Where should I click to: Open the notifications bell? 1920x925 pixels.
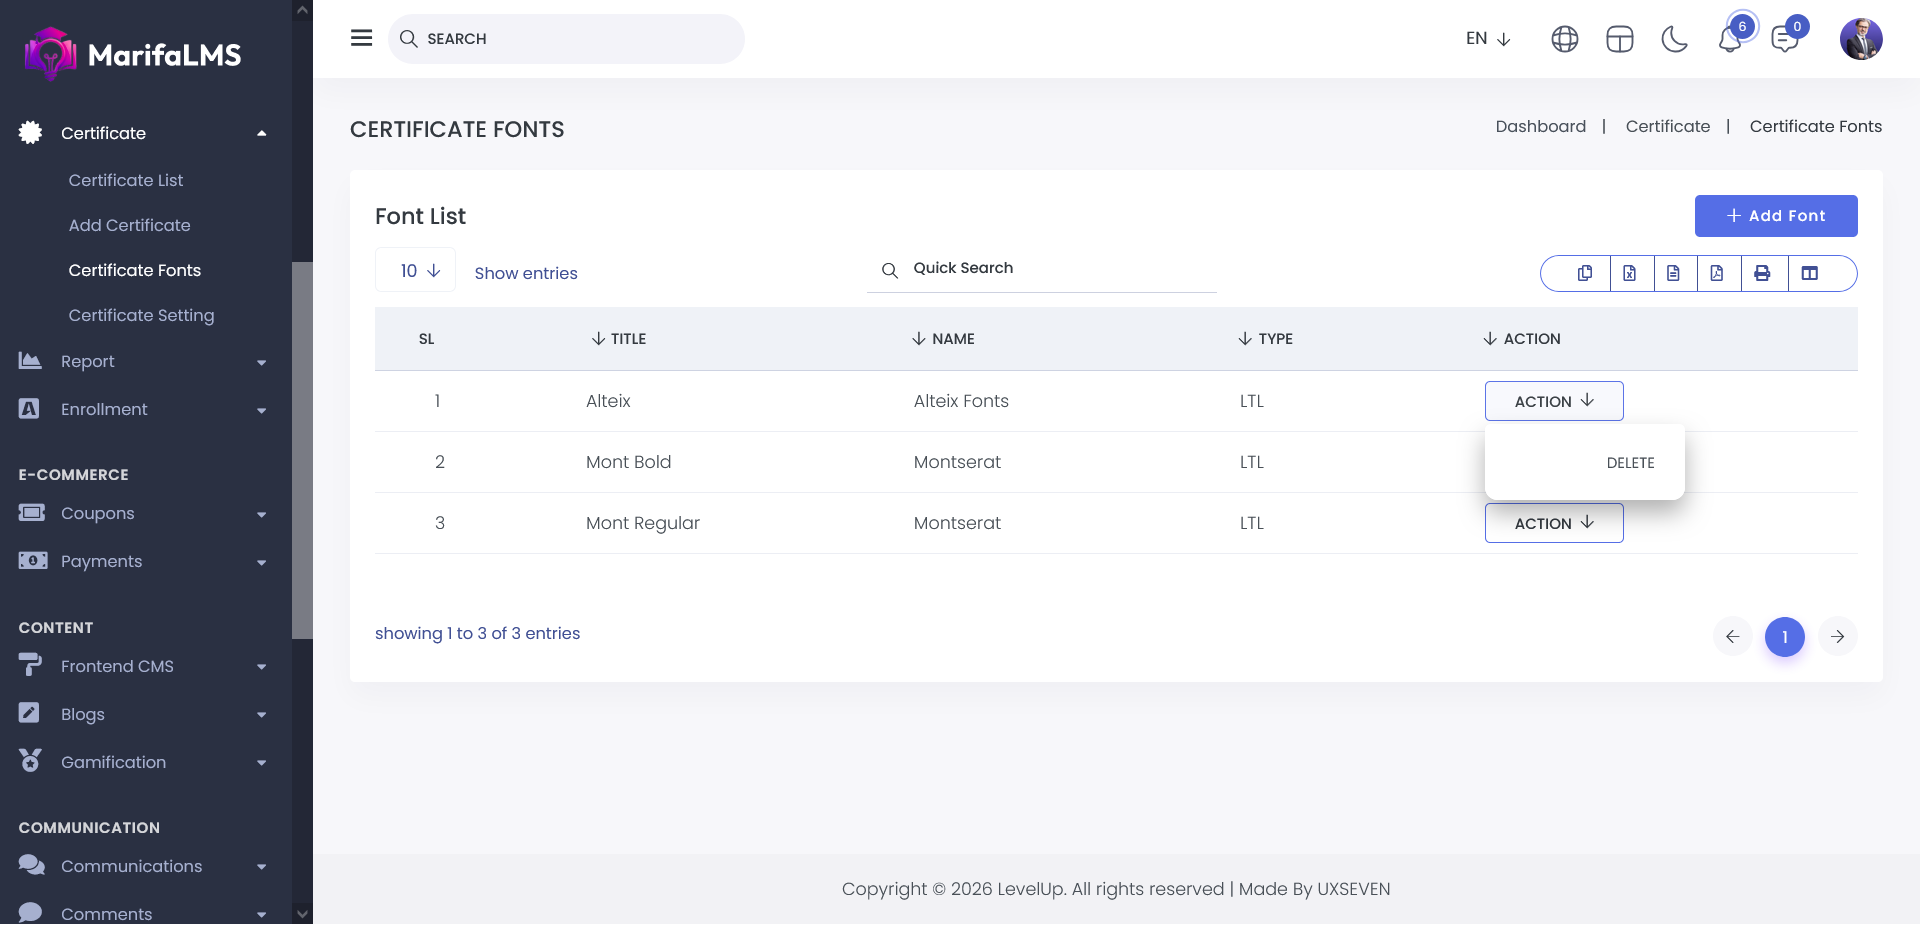(x=1730, y=40)
